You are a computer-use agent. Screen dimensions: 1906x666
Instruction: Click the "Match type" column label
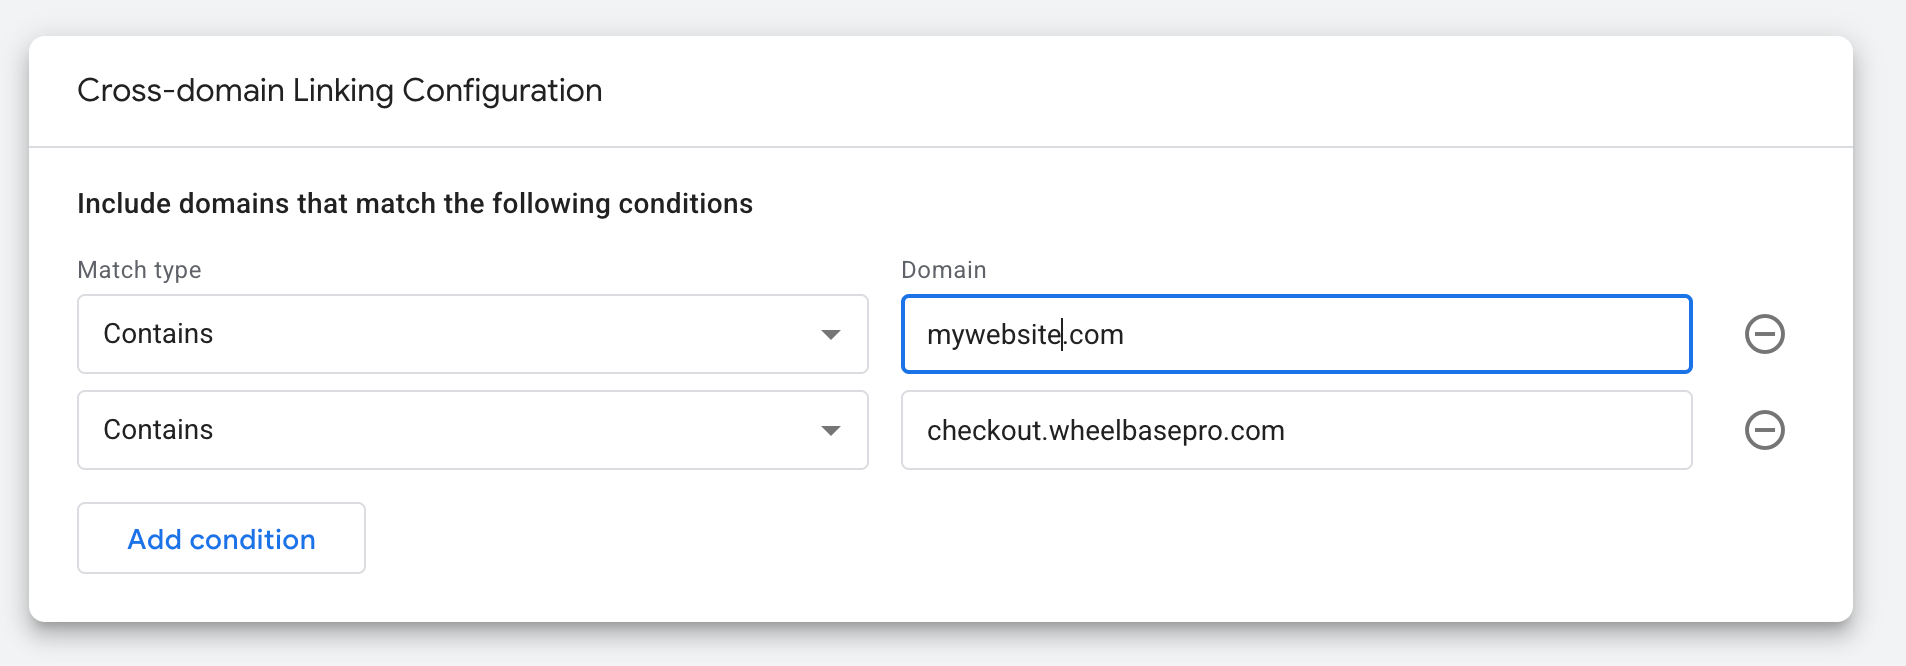[139, 270]
